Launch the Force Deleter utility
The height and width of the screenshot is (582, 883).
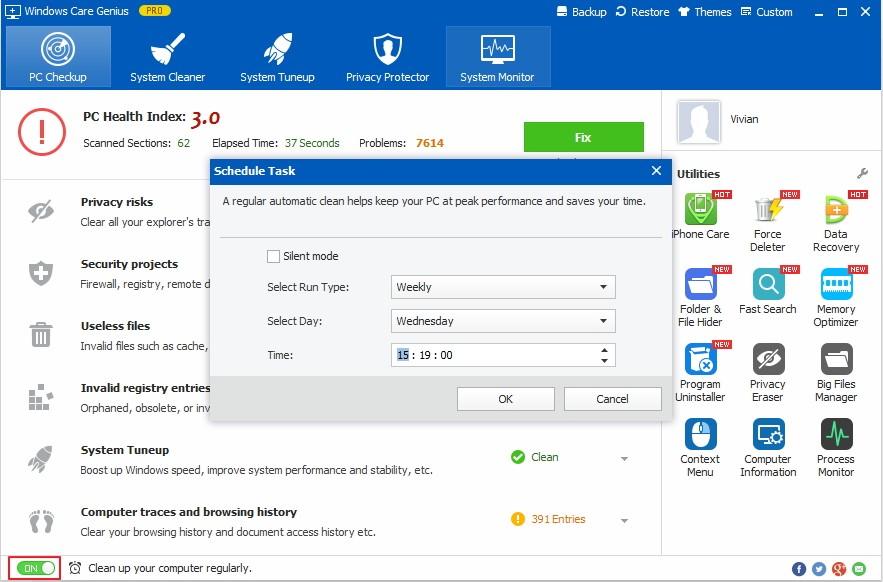coord(768,222)
